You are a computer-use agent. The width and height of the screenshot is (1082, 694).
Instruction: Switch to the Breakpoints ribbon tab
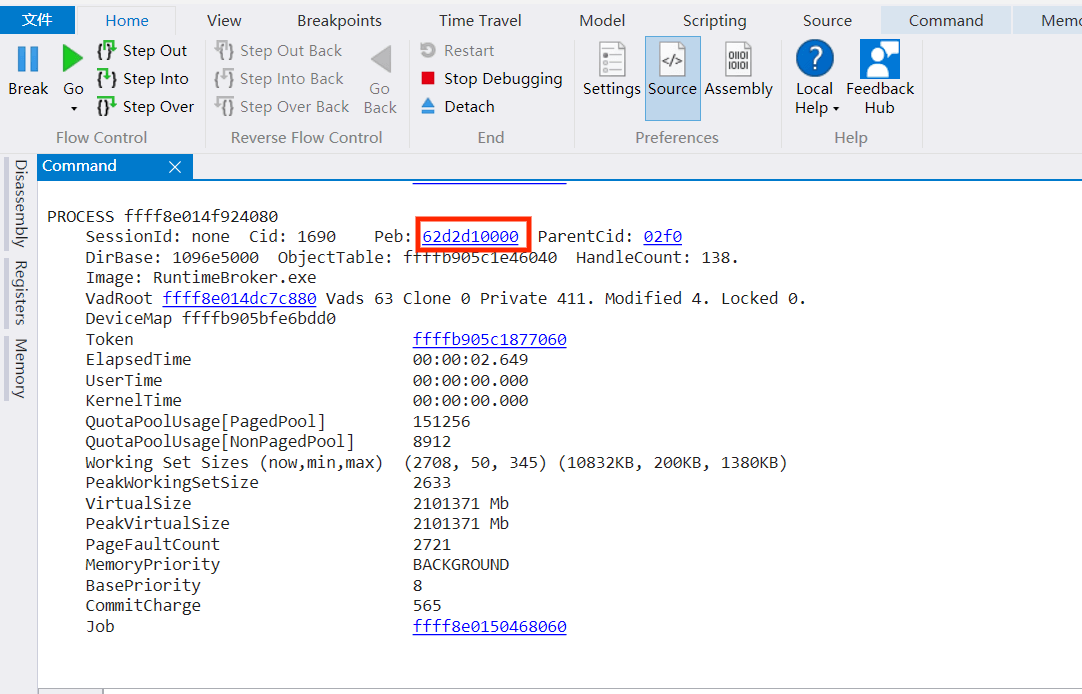(339, 20)
